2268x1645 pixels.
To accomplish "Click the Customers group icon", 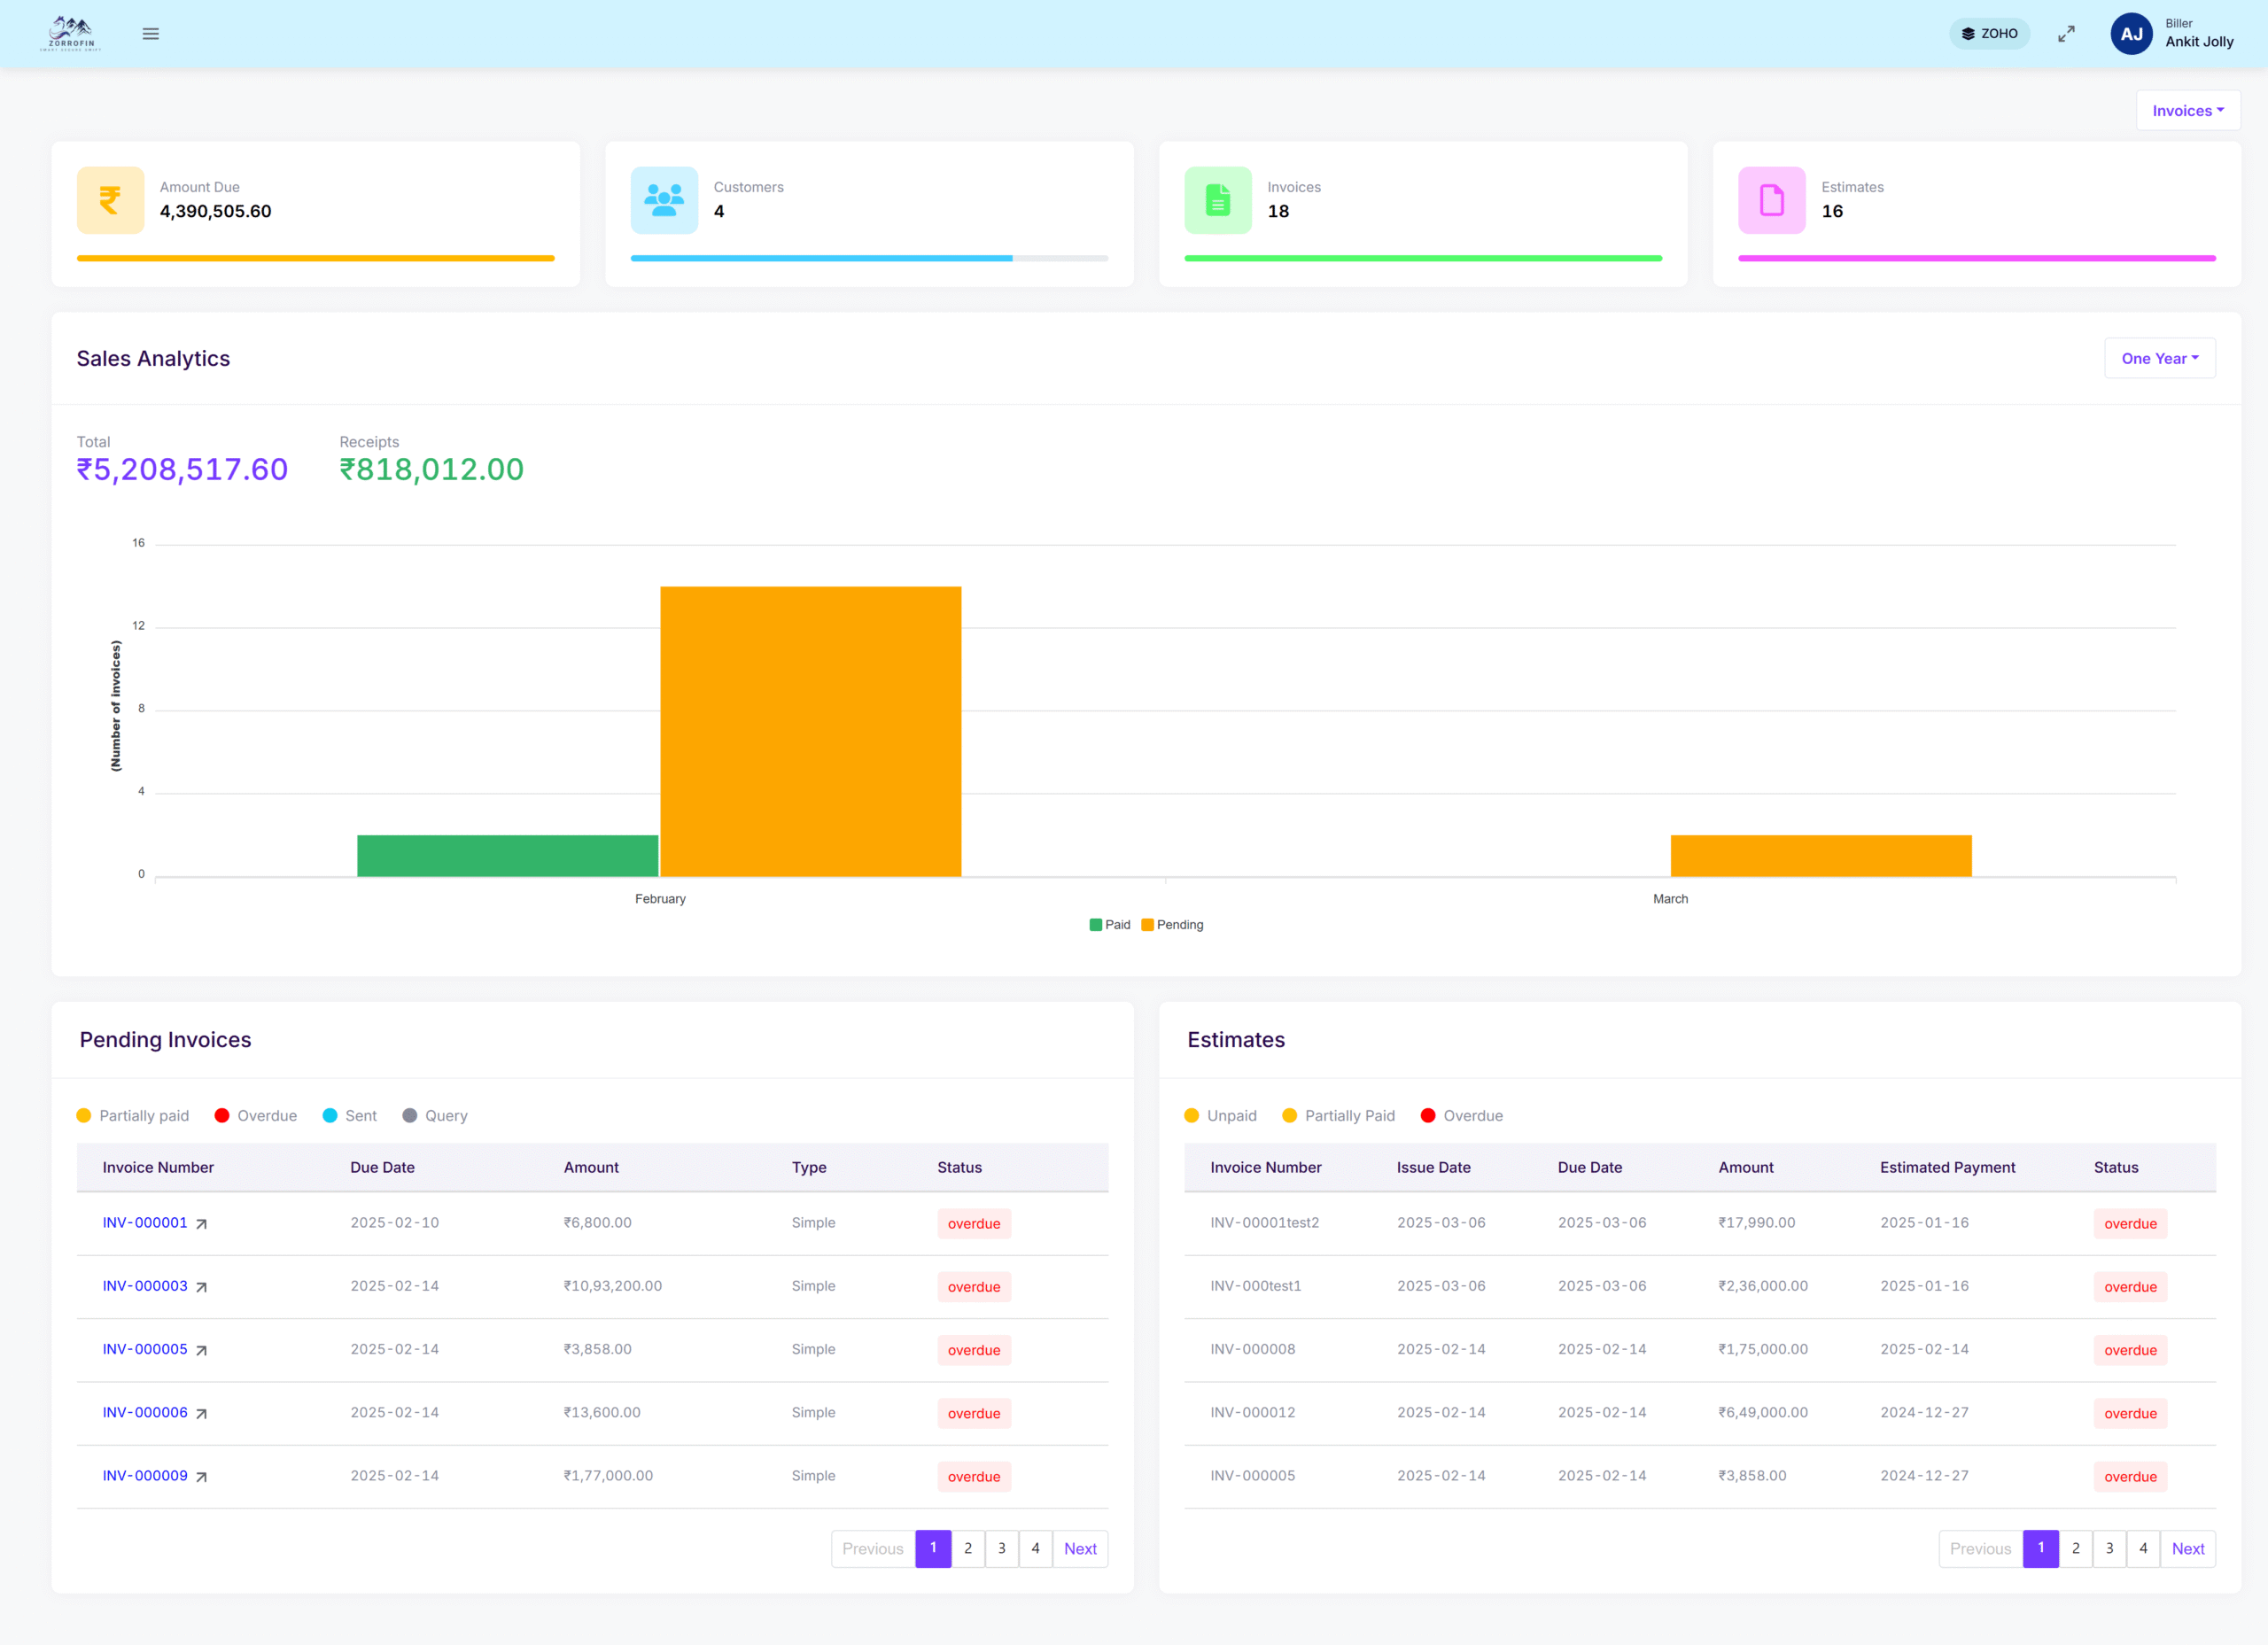I will (x=664, y=200).
